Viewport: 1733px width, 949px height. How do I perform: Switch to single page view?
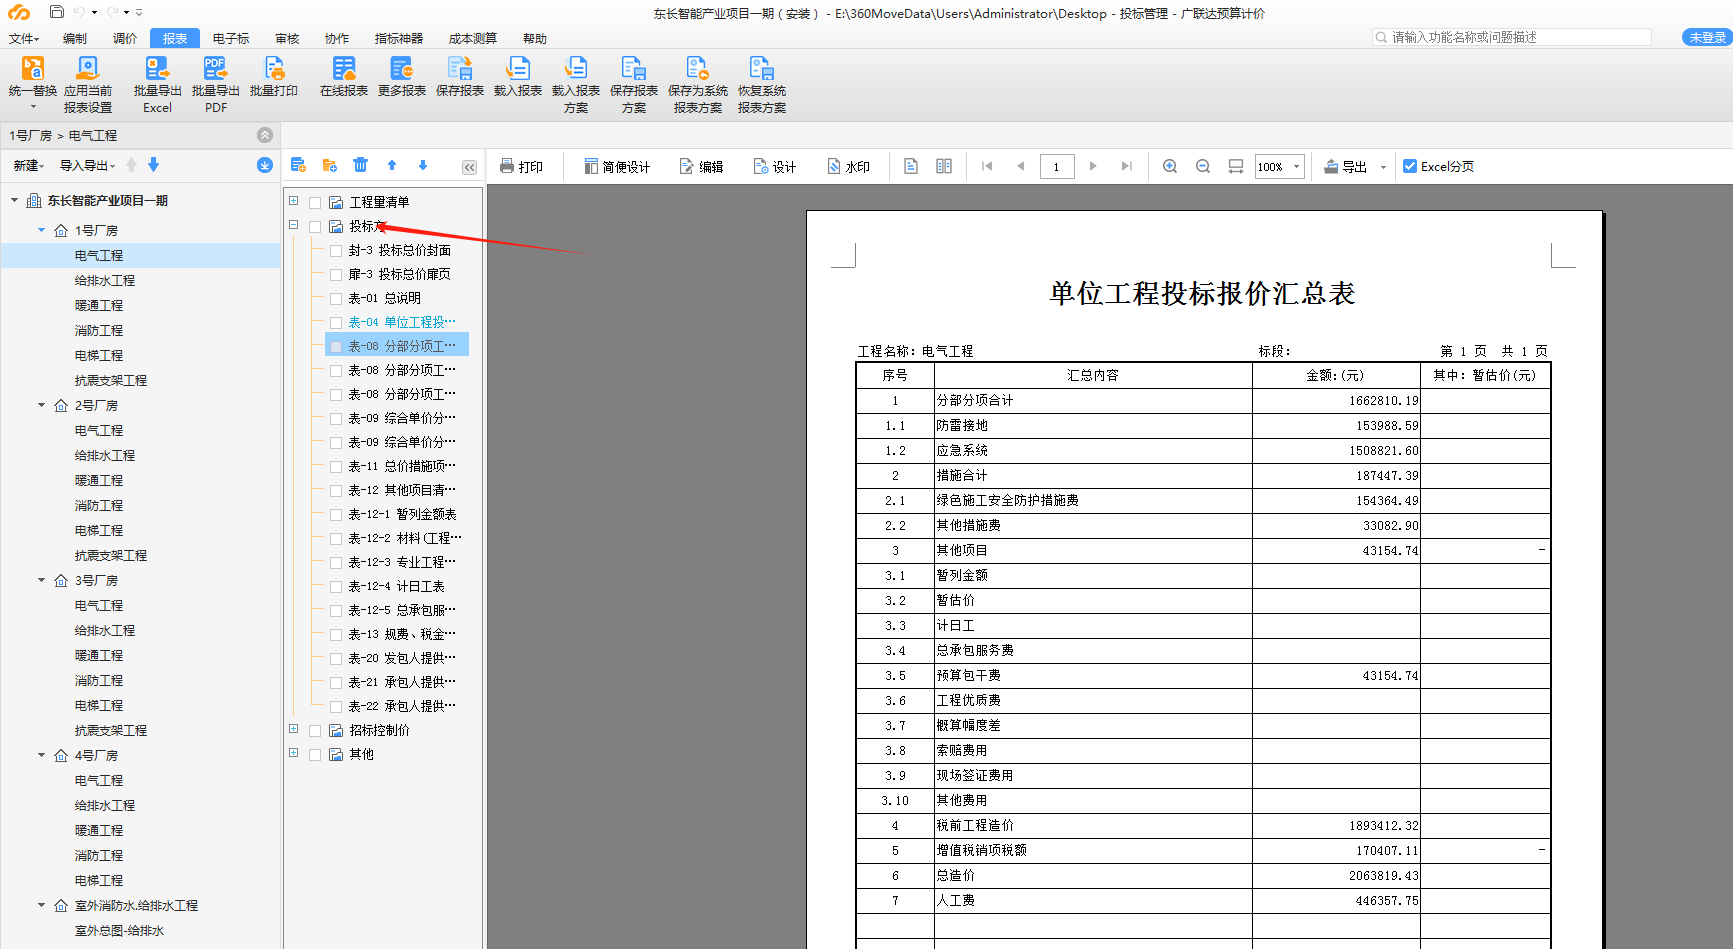click(911, 166)
